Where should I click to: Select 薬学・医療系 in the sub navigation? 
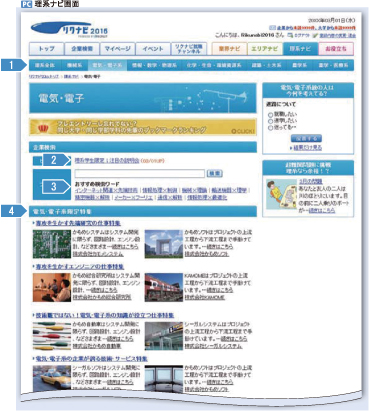pyautogui.click(x=333, y=65)
